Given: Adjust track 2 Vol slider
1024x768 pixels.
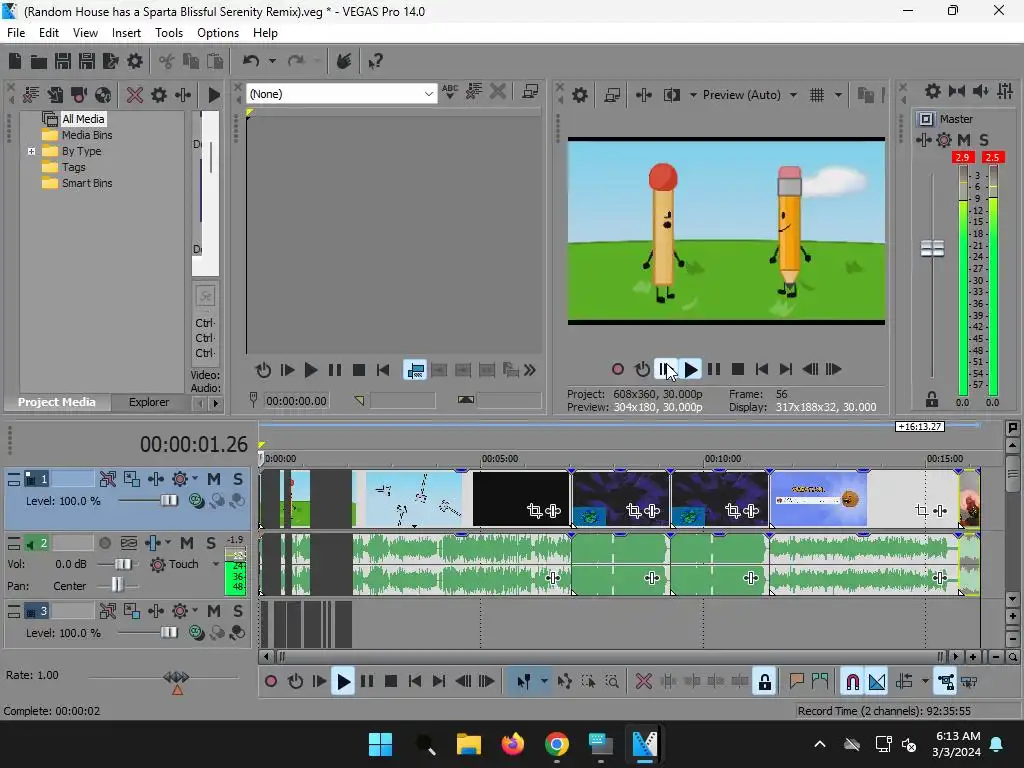Looking at the screenshot, I should click(122, 564).
